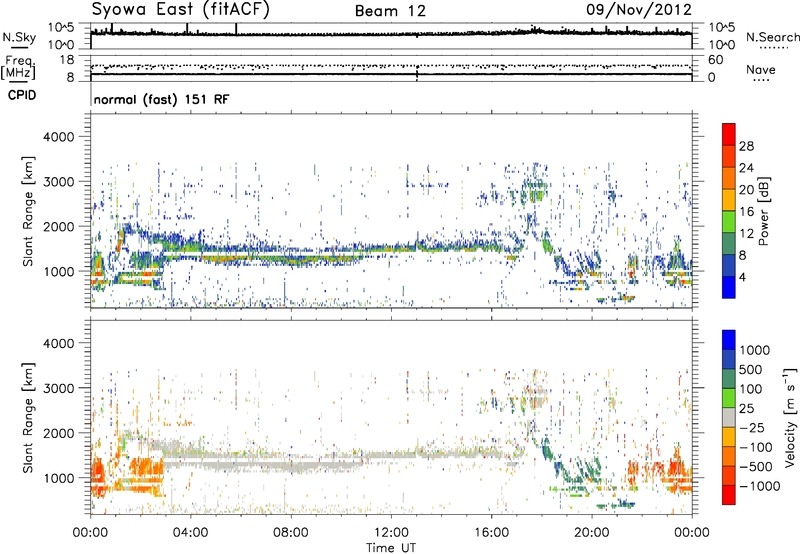Click the red bottom of velocity colorbar
The width and height of the screenshot is (800, 554).
coord(729,495)
